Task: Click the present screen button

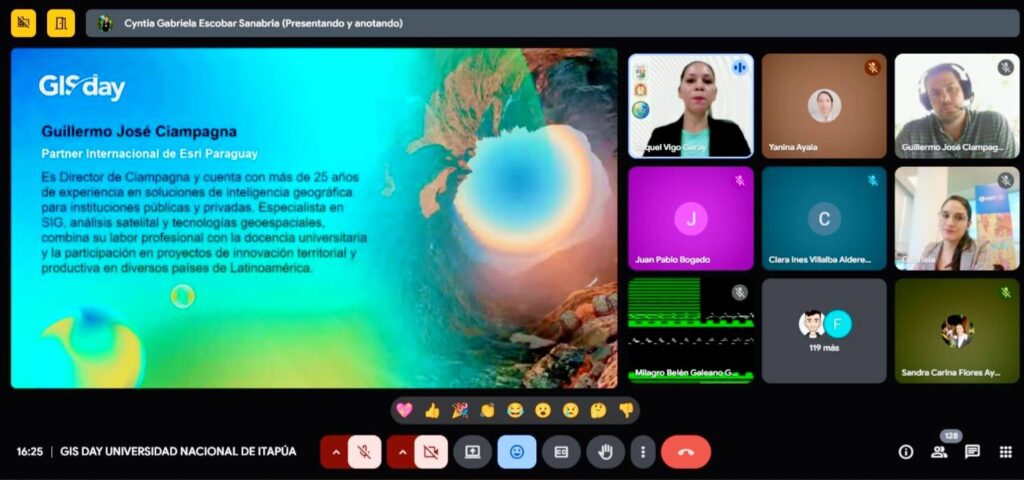Action: tap(472, 452)
